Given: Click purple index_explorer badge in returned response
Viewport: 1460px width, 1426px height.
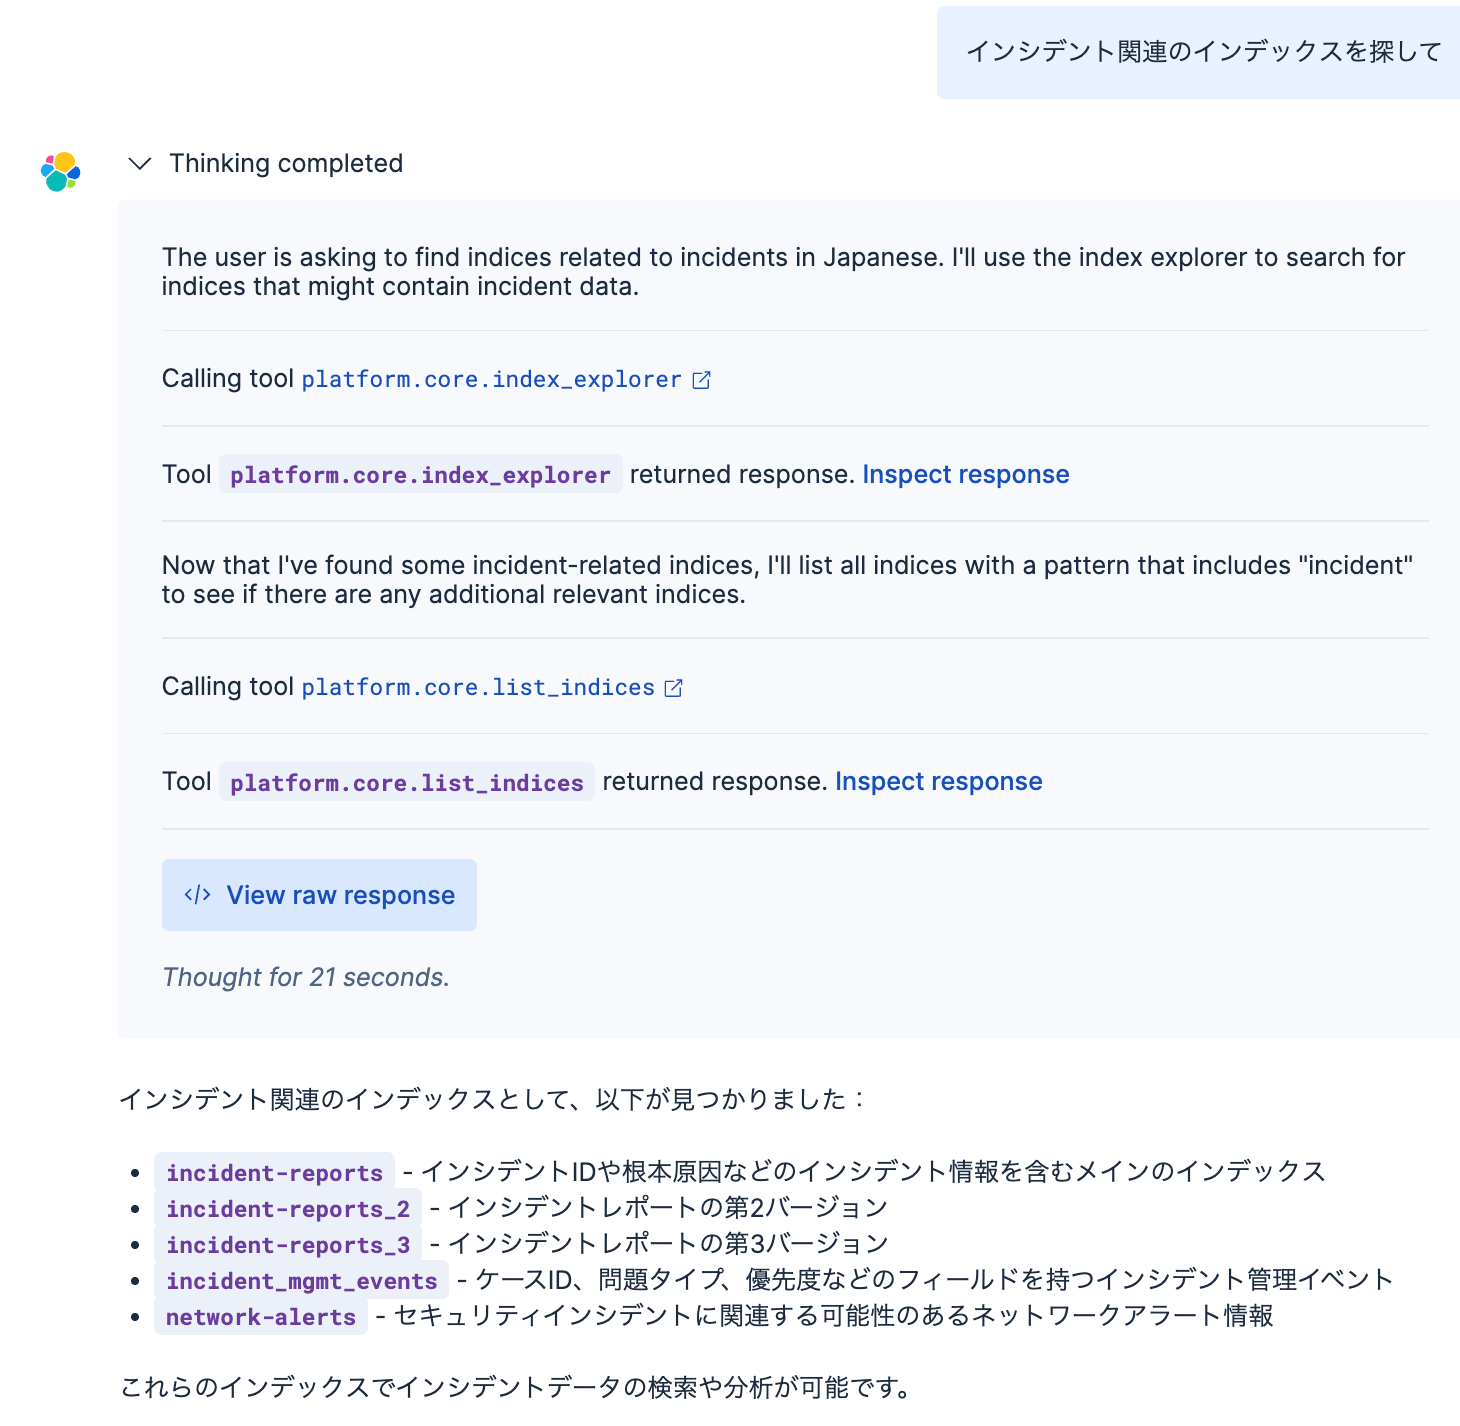Looking at the screenshot, I should coord(420,475).
